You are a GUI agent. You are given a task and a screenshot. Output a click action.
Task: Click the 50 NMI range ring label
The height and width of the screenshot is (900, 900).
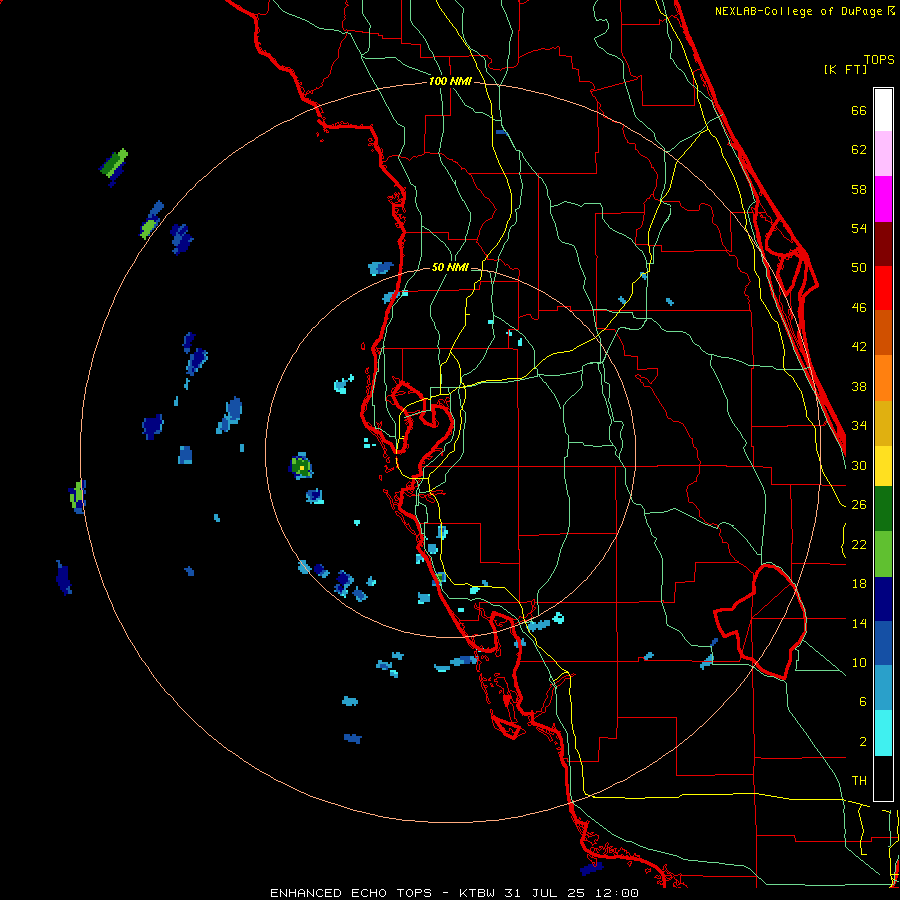click(x=450, y=267)
